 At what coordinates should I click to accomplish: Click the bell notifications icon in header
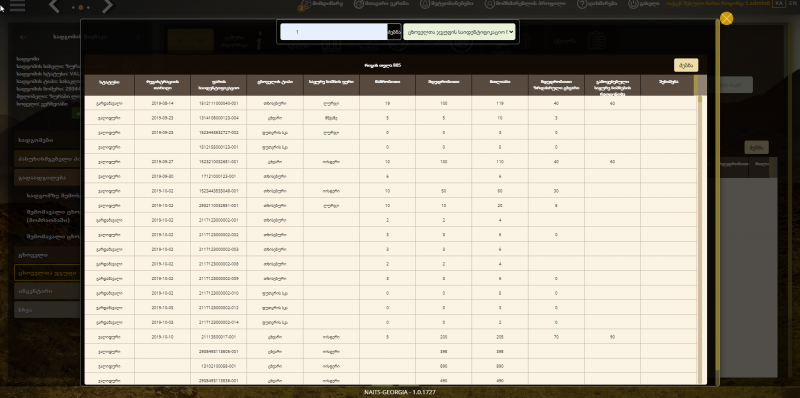pos(425,4)
